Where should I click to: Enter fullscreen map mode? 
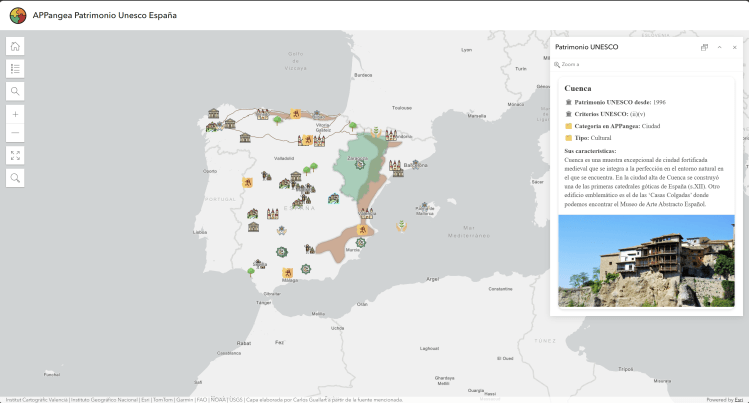point(15,156)
